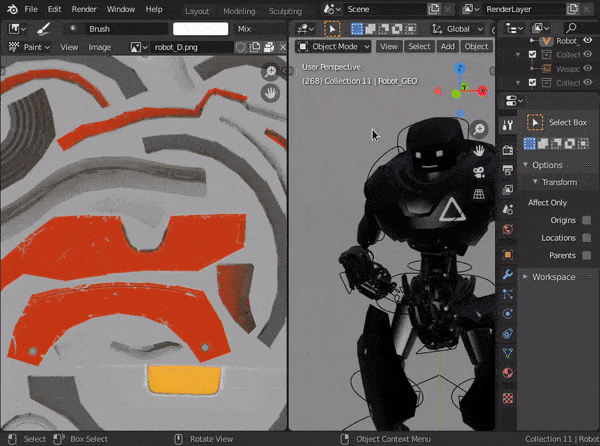Open the Window menu
This screenshot has width=600, height=446.
[x=121, y=9]
